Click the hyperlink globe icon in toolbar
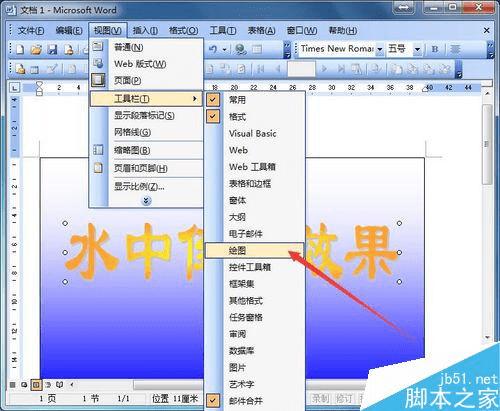The image size is (500, 411). click(x=240, y=50)
